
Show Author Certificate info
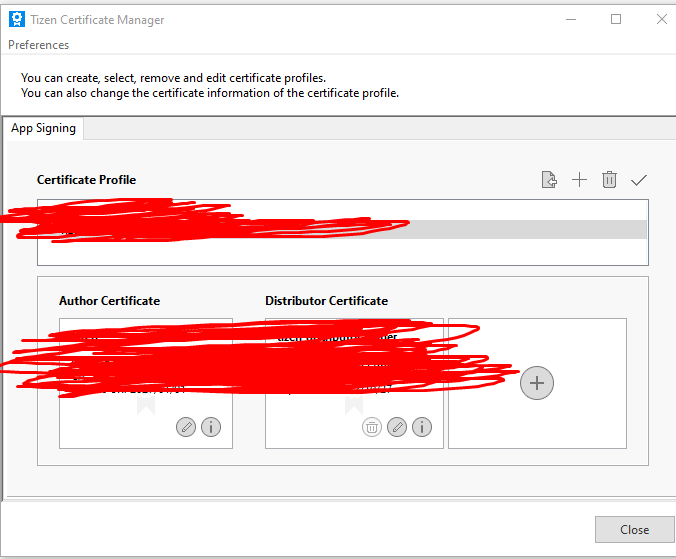[x=211, y=427]
